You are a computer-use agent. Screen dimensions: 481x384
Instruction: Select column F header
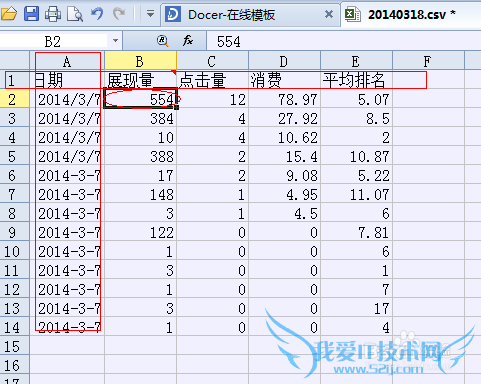click(x=428, y=61)
